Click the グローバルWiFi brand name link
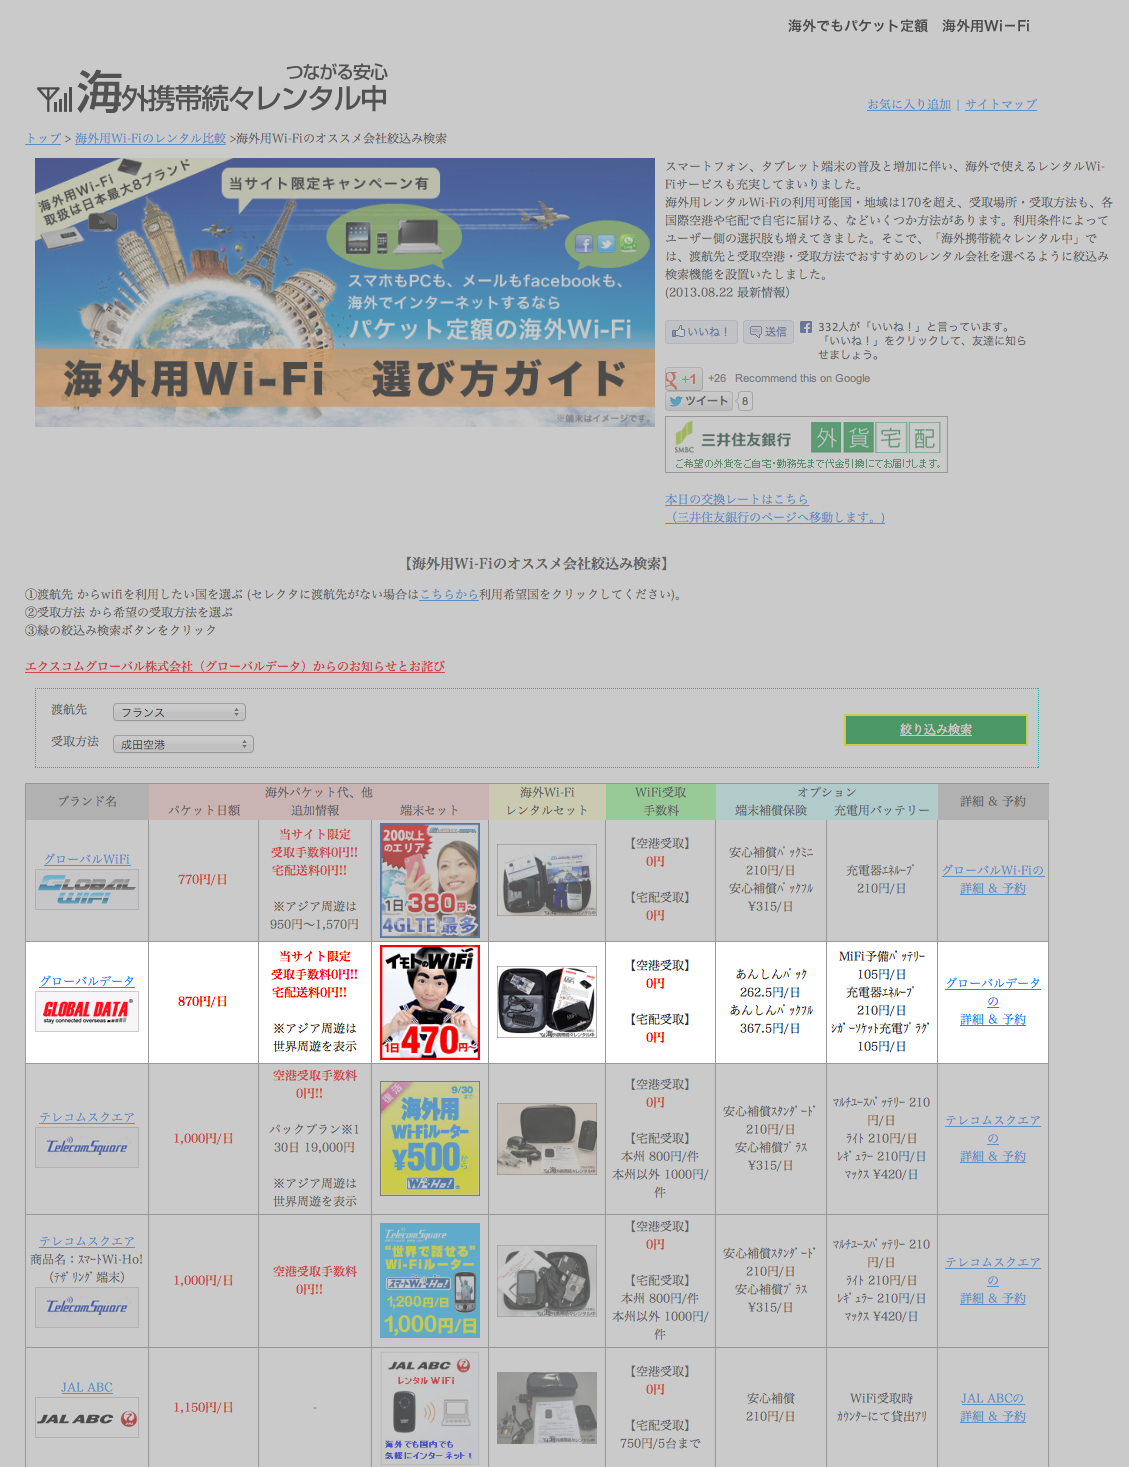 [87, 859]
